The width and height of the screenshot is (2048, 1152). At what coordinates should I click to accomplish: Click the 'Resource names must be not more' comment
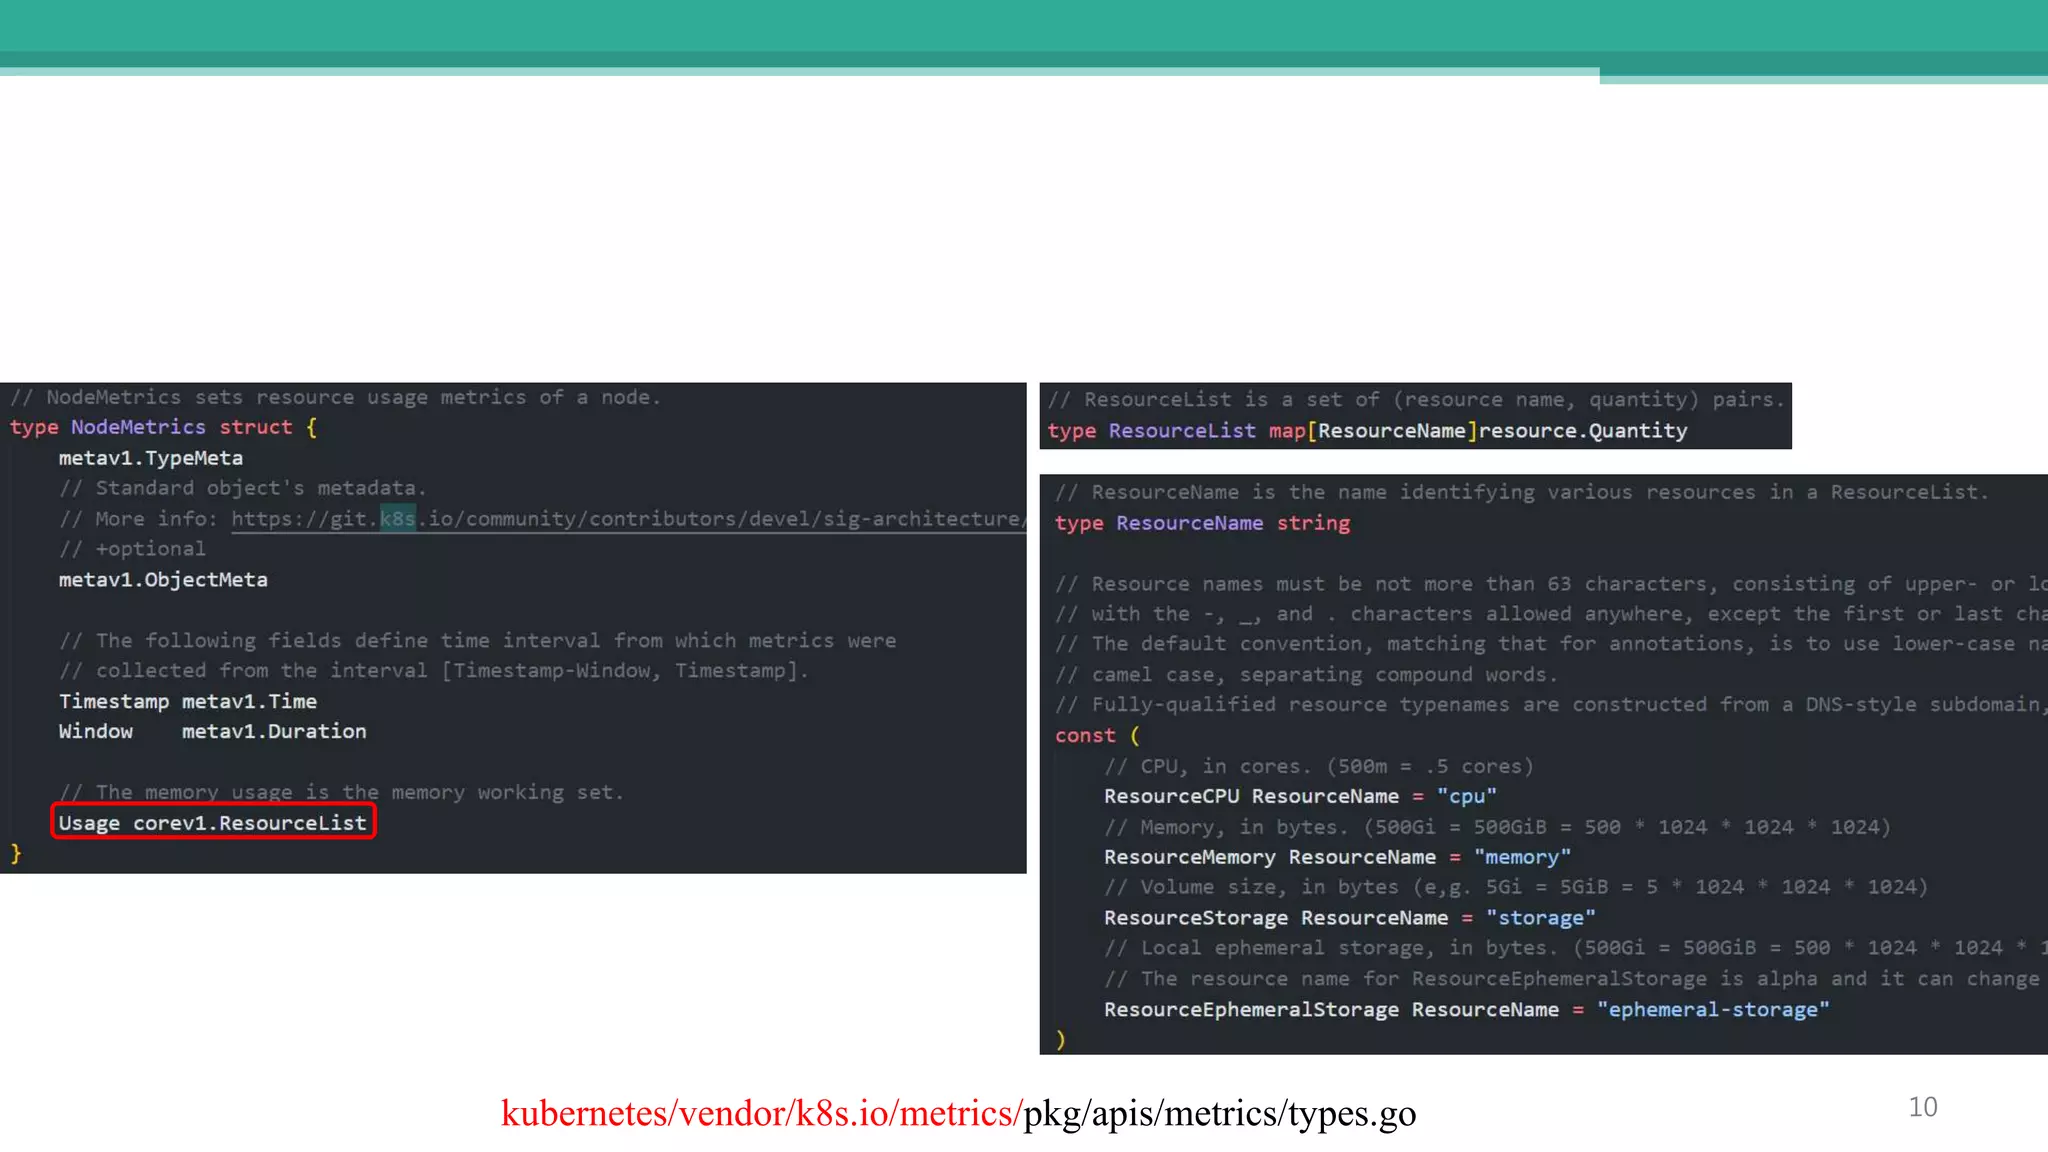coord(1551,583)
